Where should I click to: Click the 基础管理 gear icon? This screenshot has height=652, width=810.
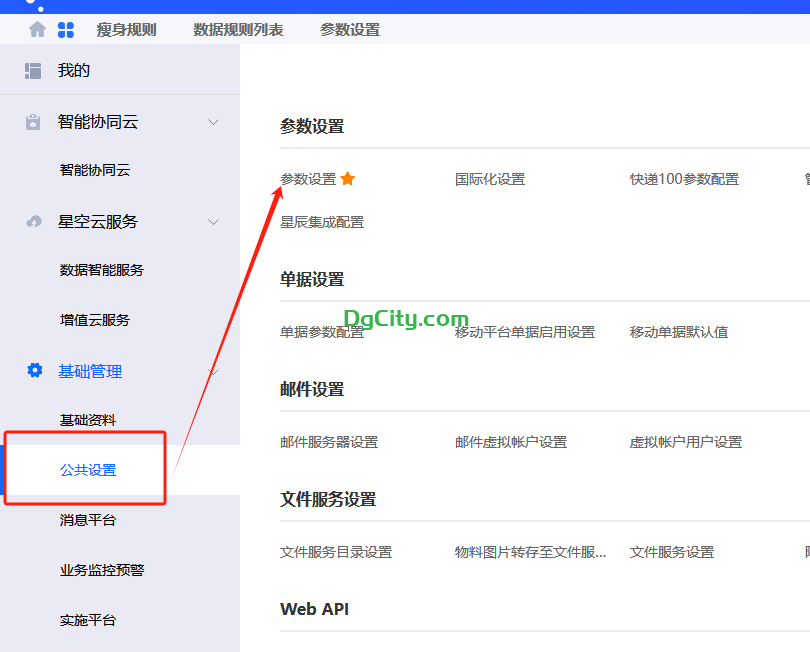(x=35, y=370)
